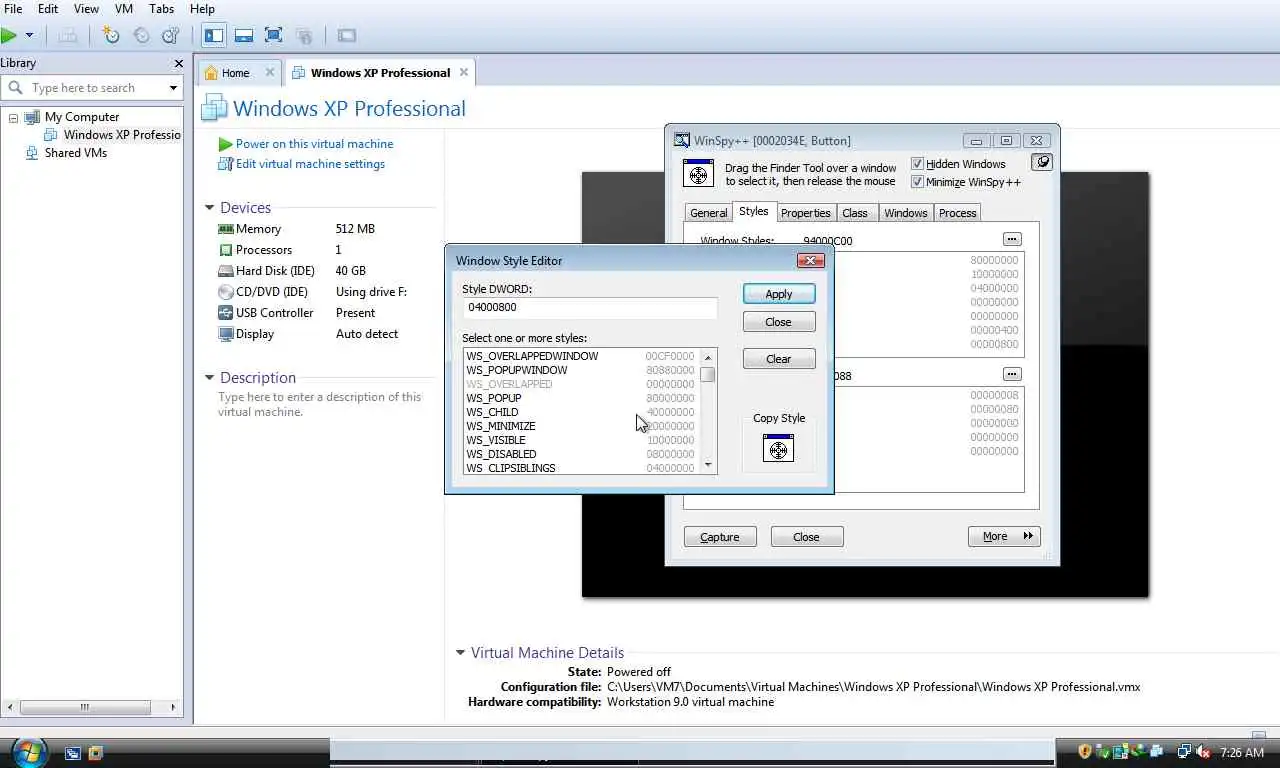Toggle the Minimize WinSpy++ checkbox
1280x768 pixels.
click(x=918, y=182)
